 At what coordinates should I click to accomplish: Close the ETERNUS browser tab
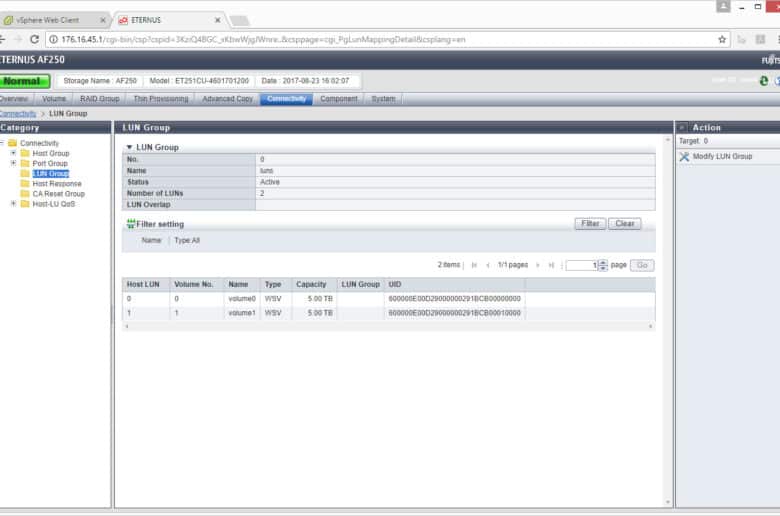pyautogui.click(x=217, y=20)
